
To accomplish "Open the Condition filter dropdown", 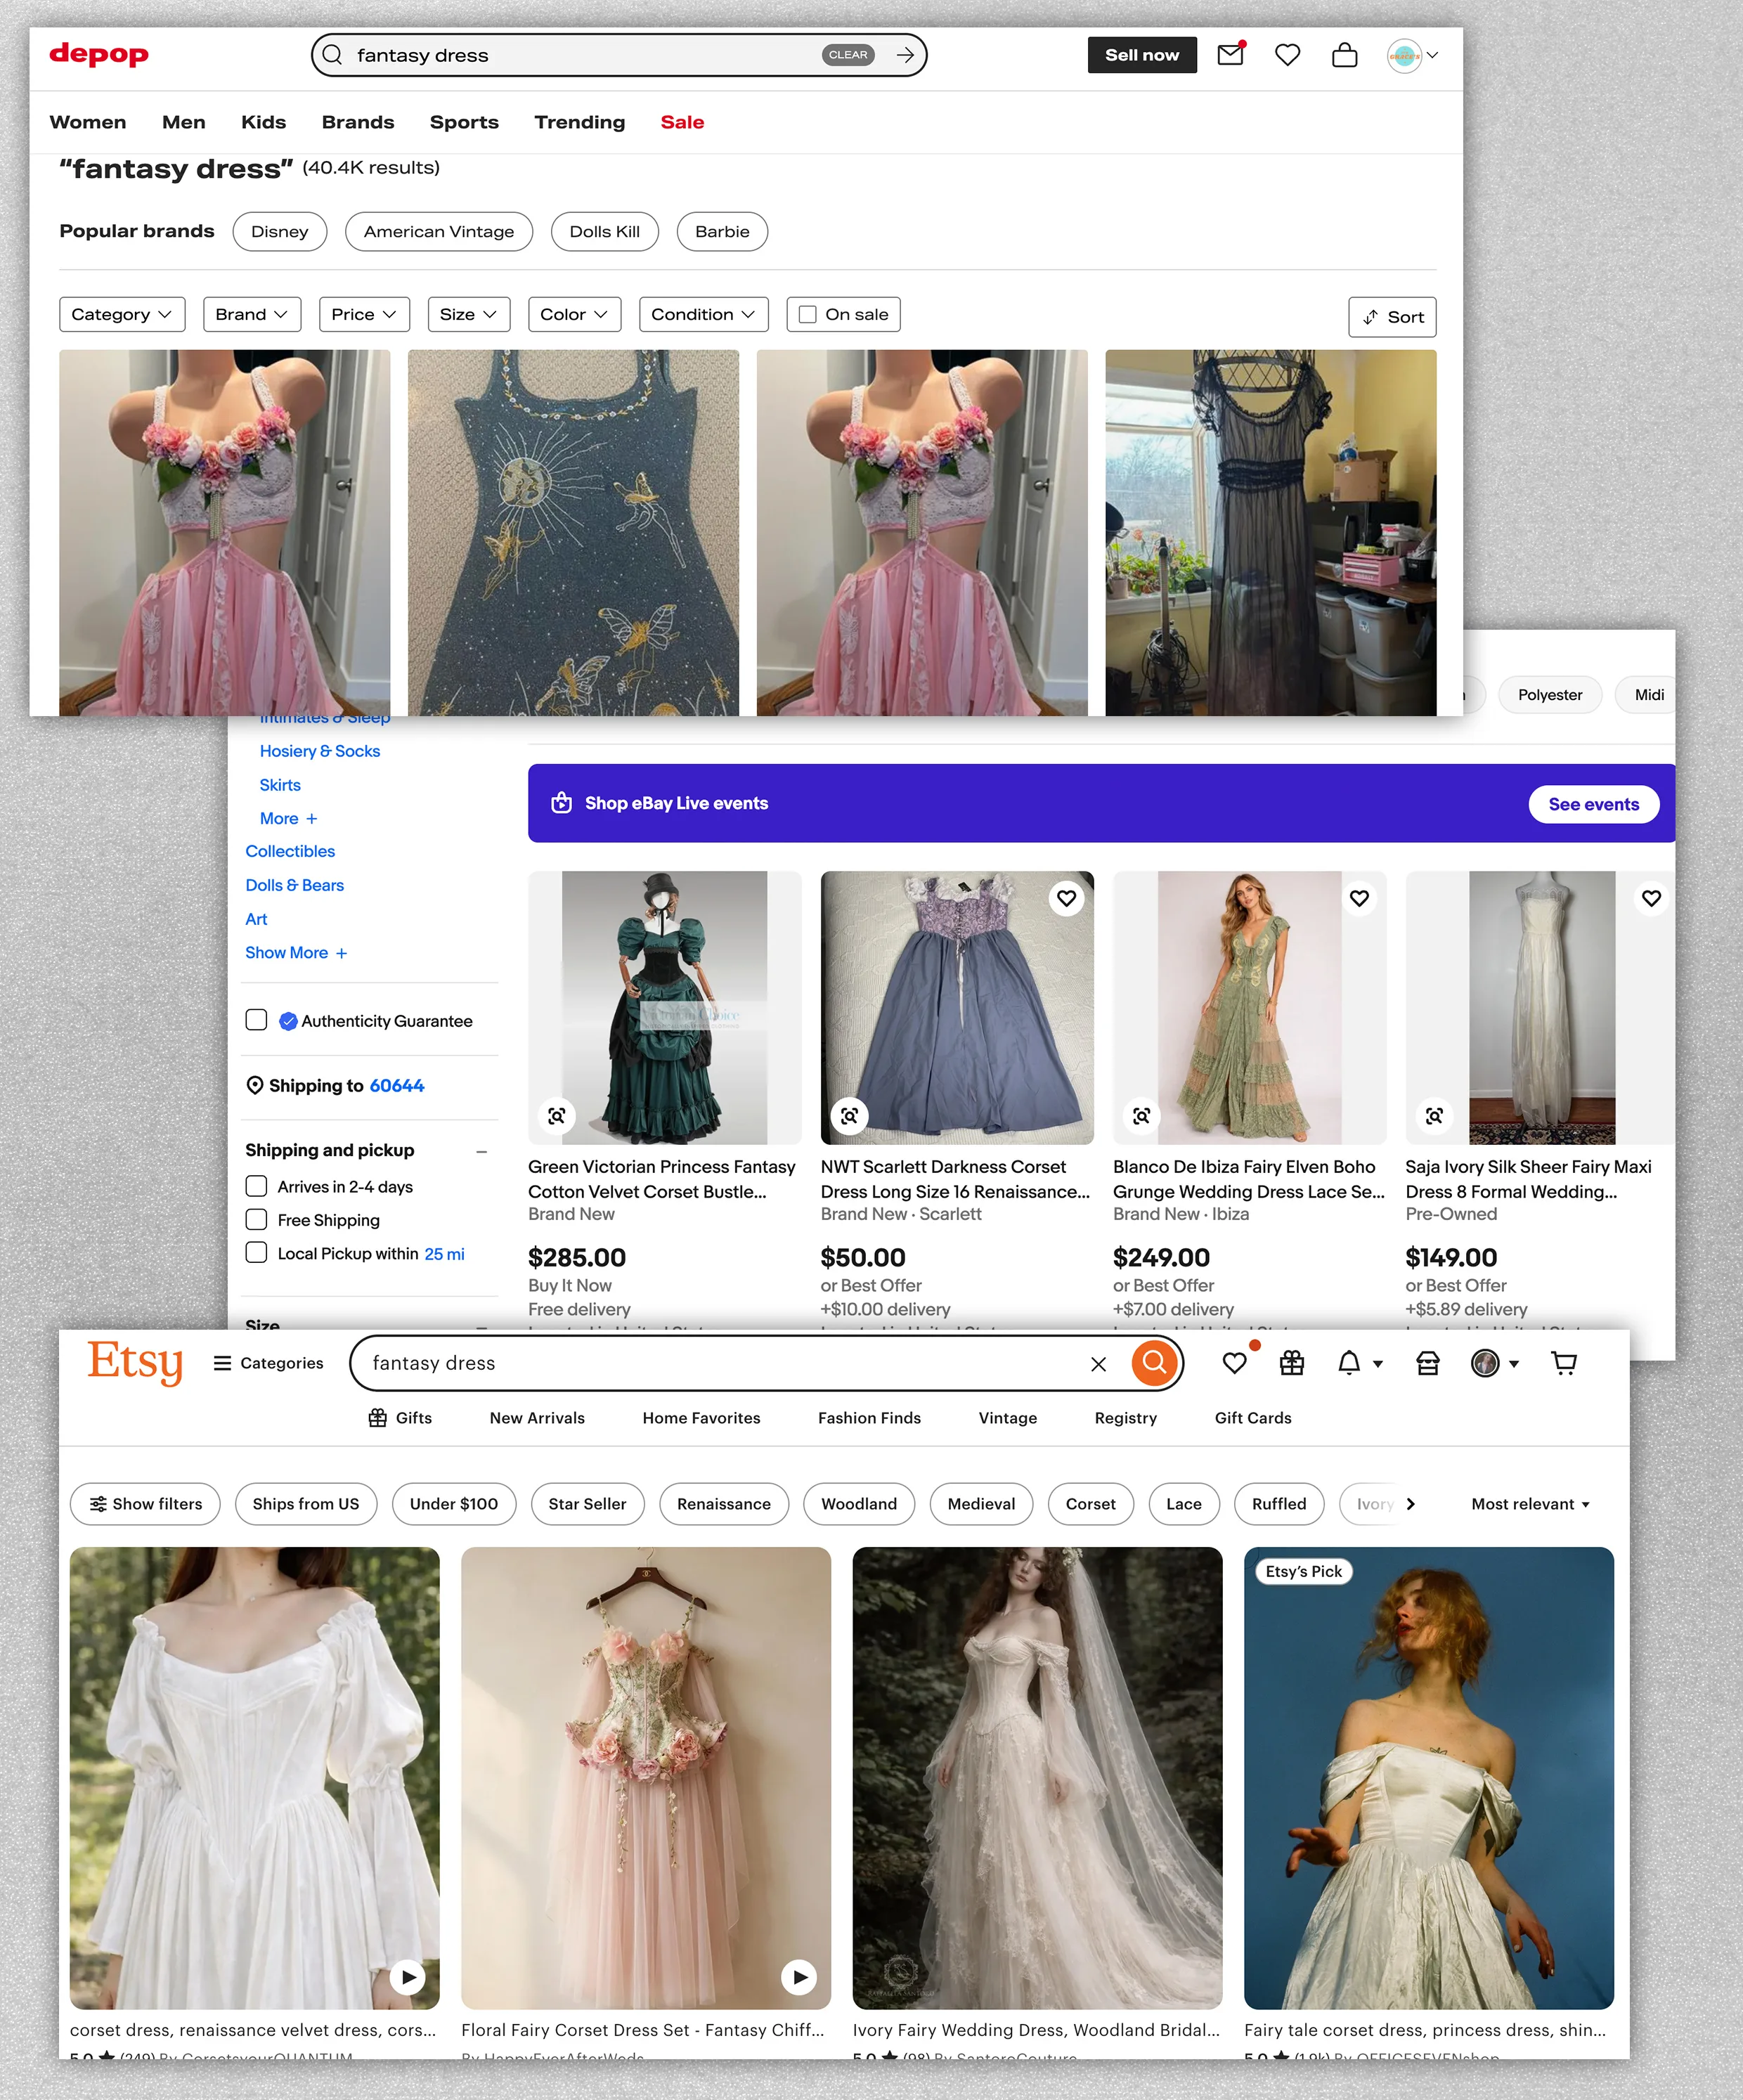I will [703, 314].
